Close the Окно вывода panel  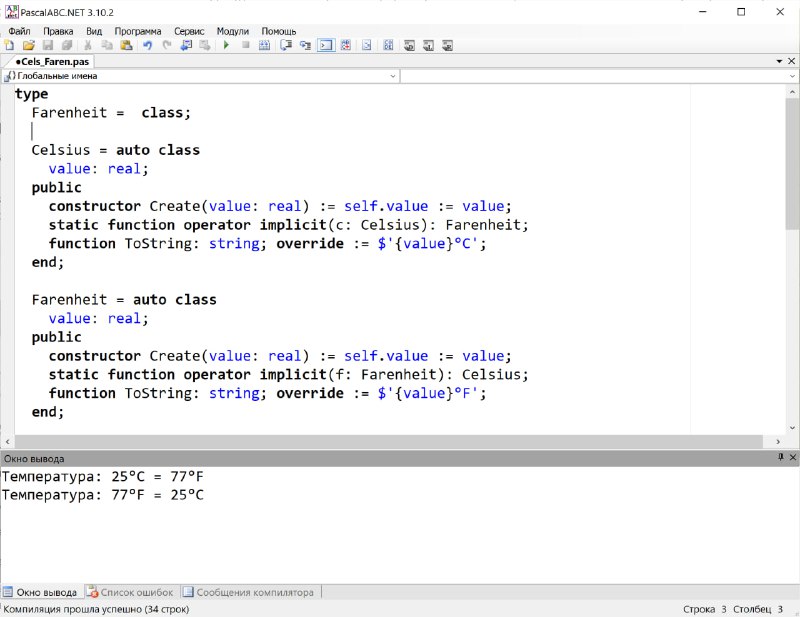(x=793, y=457)
